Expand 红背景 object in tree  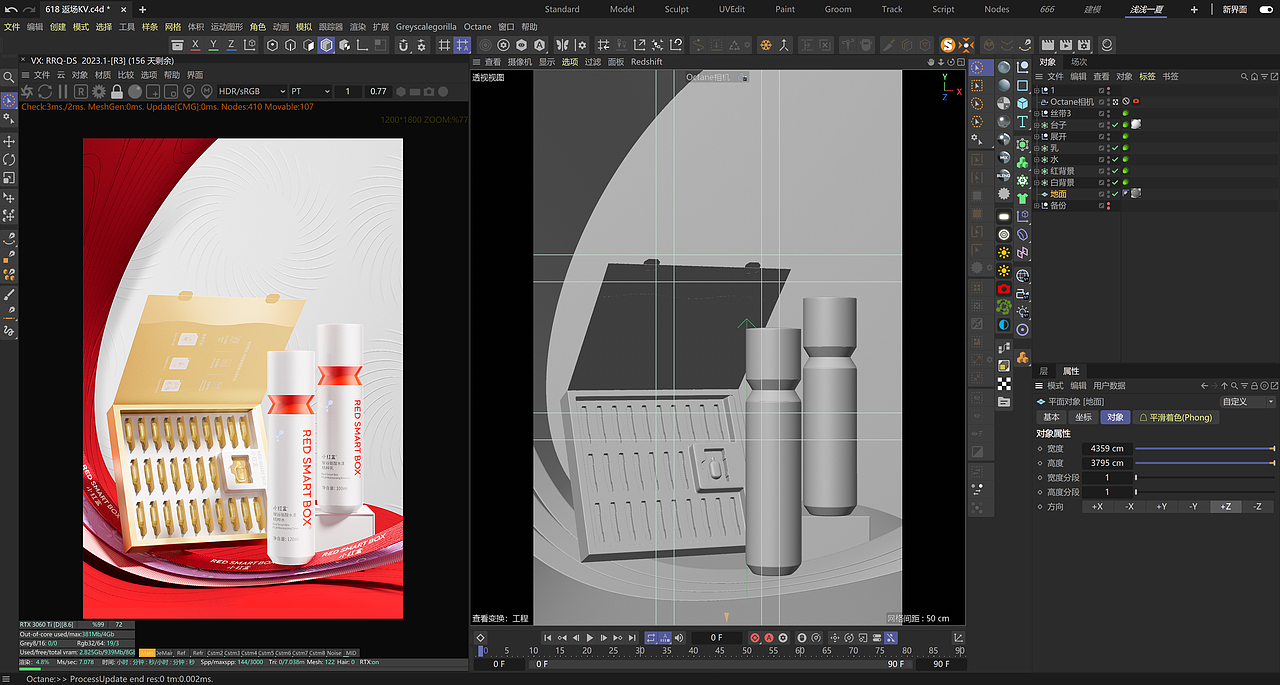click(1037, 171)
